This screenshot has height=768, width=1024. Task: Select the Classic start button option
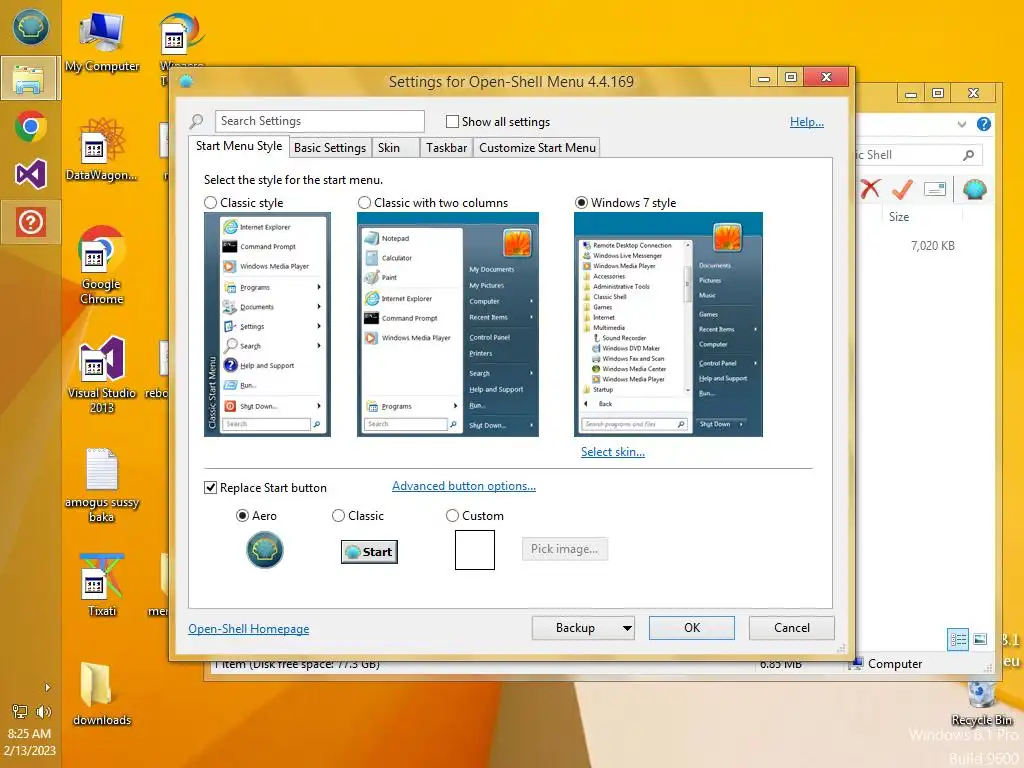pos(338,516)
